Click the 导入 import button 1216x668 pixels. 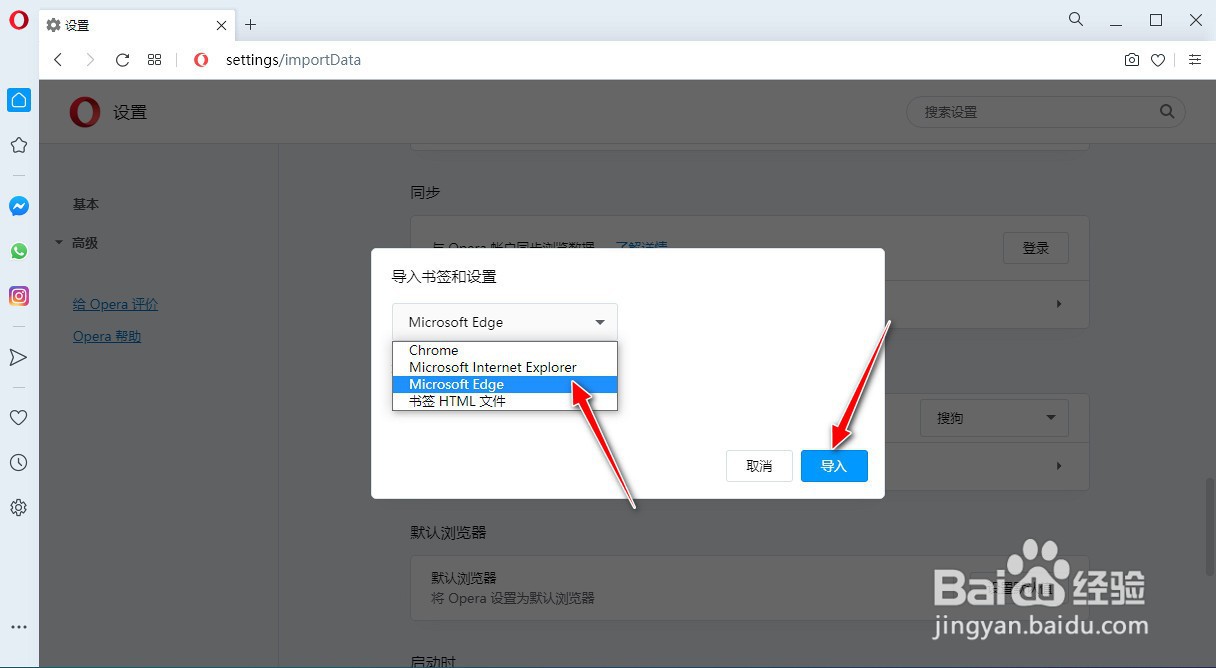834,466
